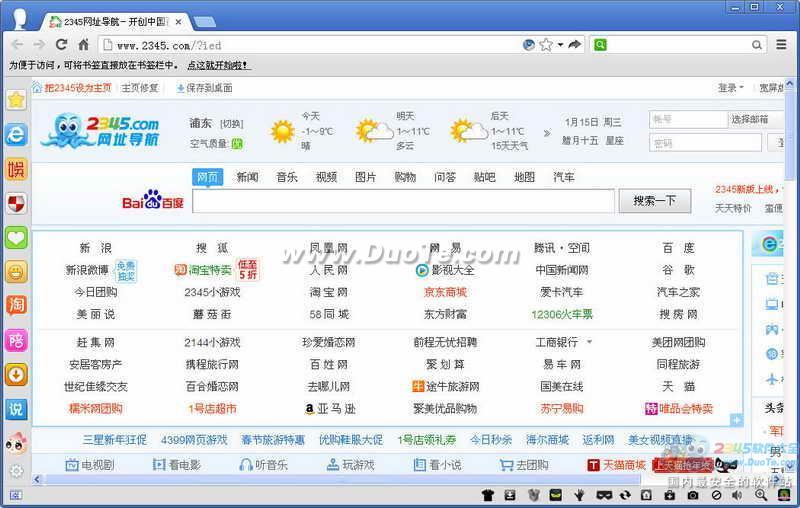The image size is (800, 508).
Task: Click 切换 to change city
Action: coord(232,124)
